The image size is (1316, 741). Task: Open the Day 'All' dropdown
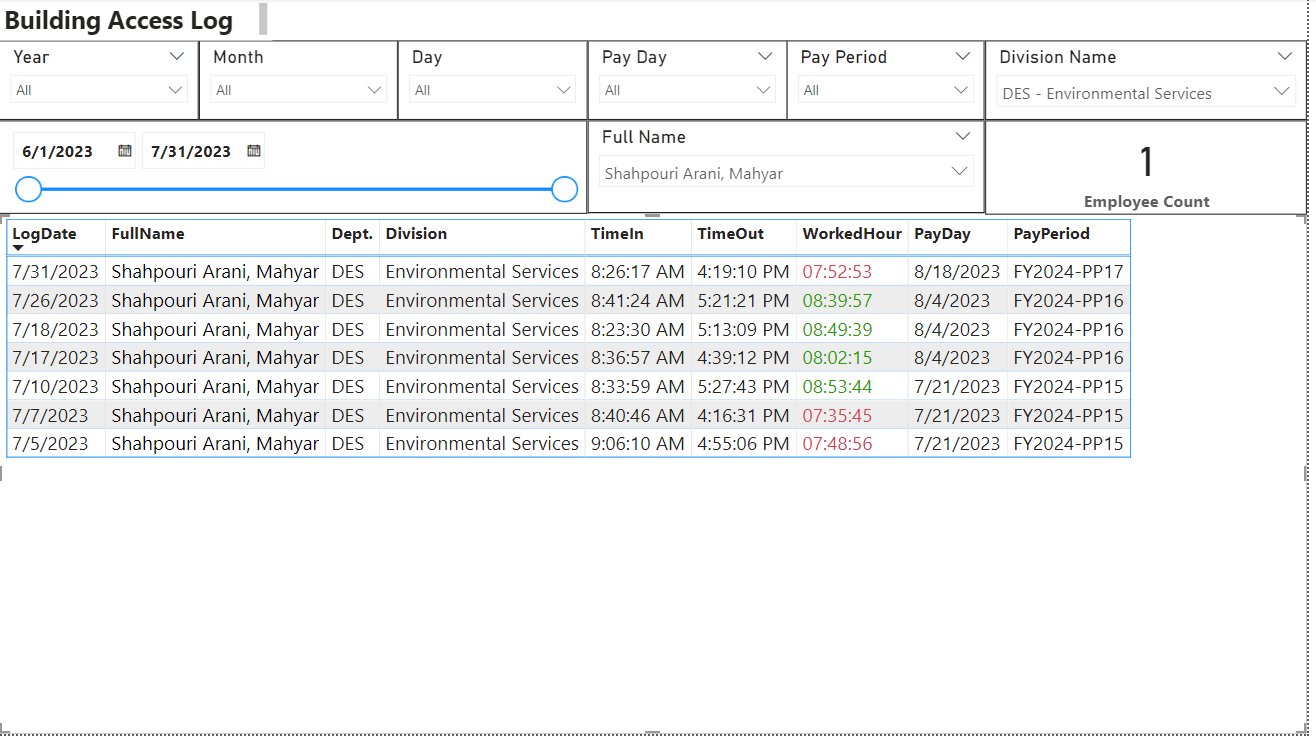coord(493,90)
